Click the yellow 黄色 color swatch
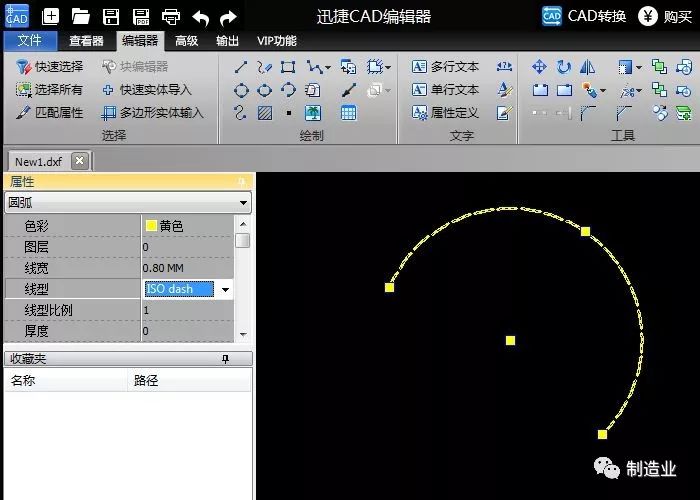 pyautogui.click(x=151, y=226)
